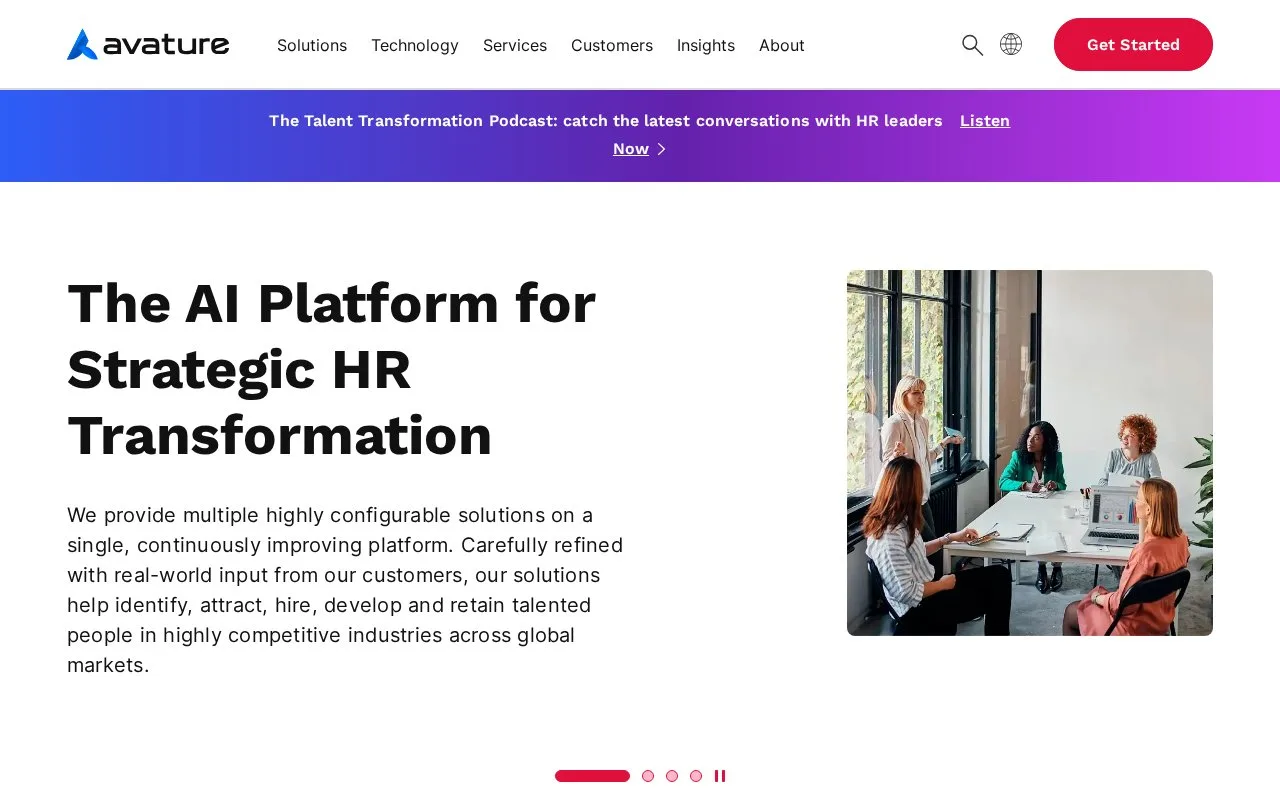Follow the Listen Now podcast link
The height and width of the screenshot is (800, 1280).
pos(985,121)
